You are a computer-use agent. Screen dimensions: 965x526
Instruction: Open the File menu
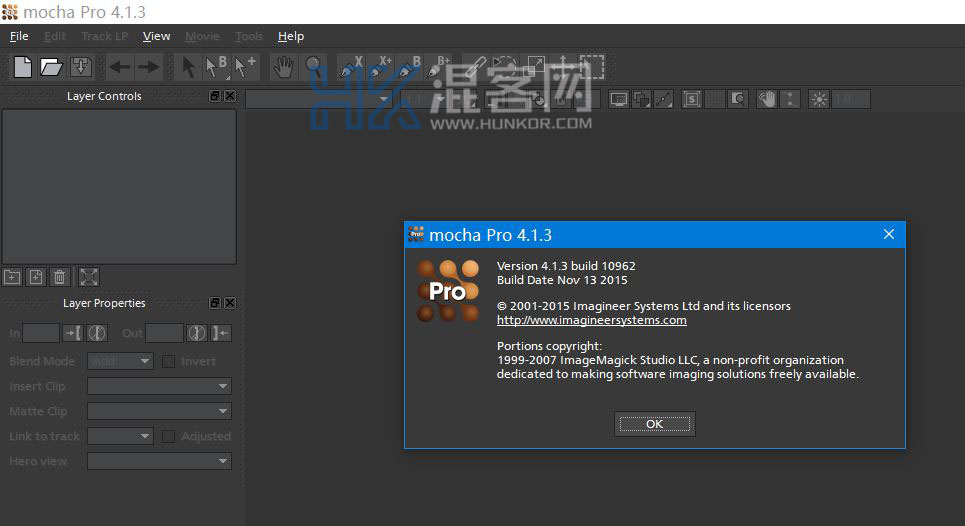pos(19,36)
